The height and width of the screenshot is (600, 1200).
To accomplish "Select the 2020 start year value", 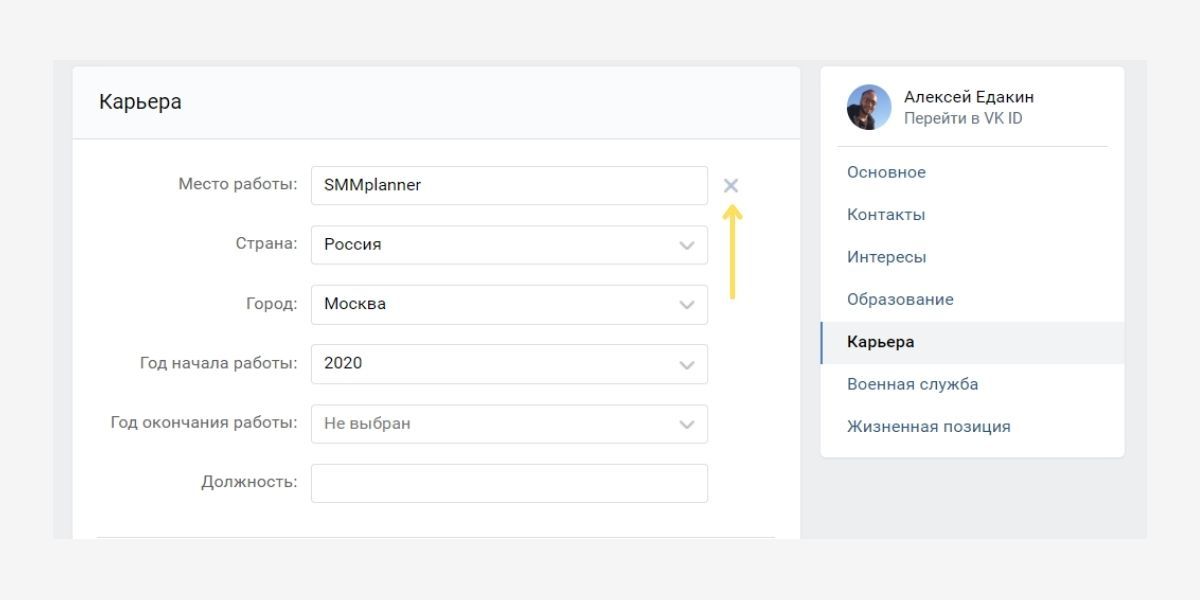I will tap(343, 364).
